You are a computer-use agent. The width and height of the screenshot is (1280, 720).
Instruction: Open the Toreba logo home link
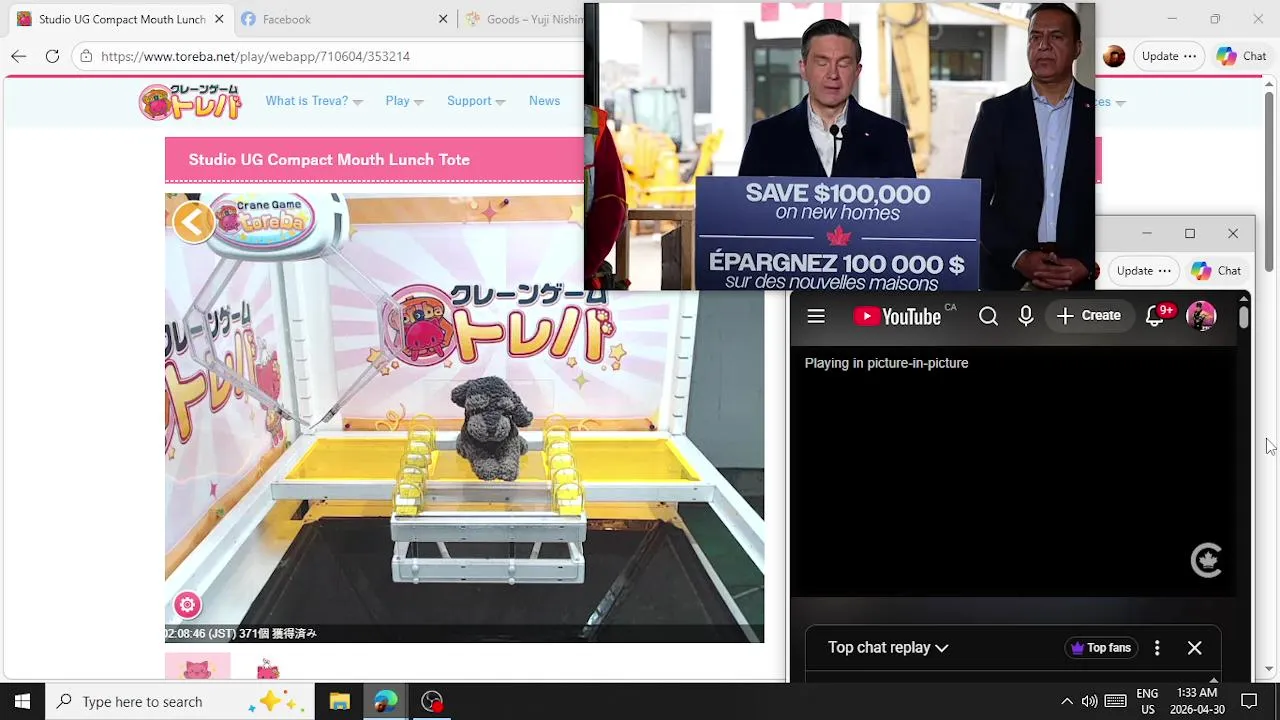pyautogui.click(x=190, y=101)
